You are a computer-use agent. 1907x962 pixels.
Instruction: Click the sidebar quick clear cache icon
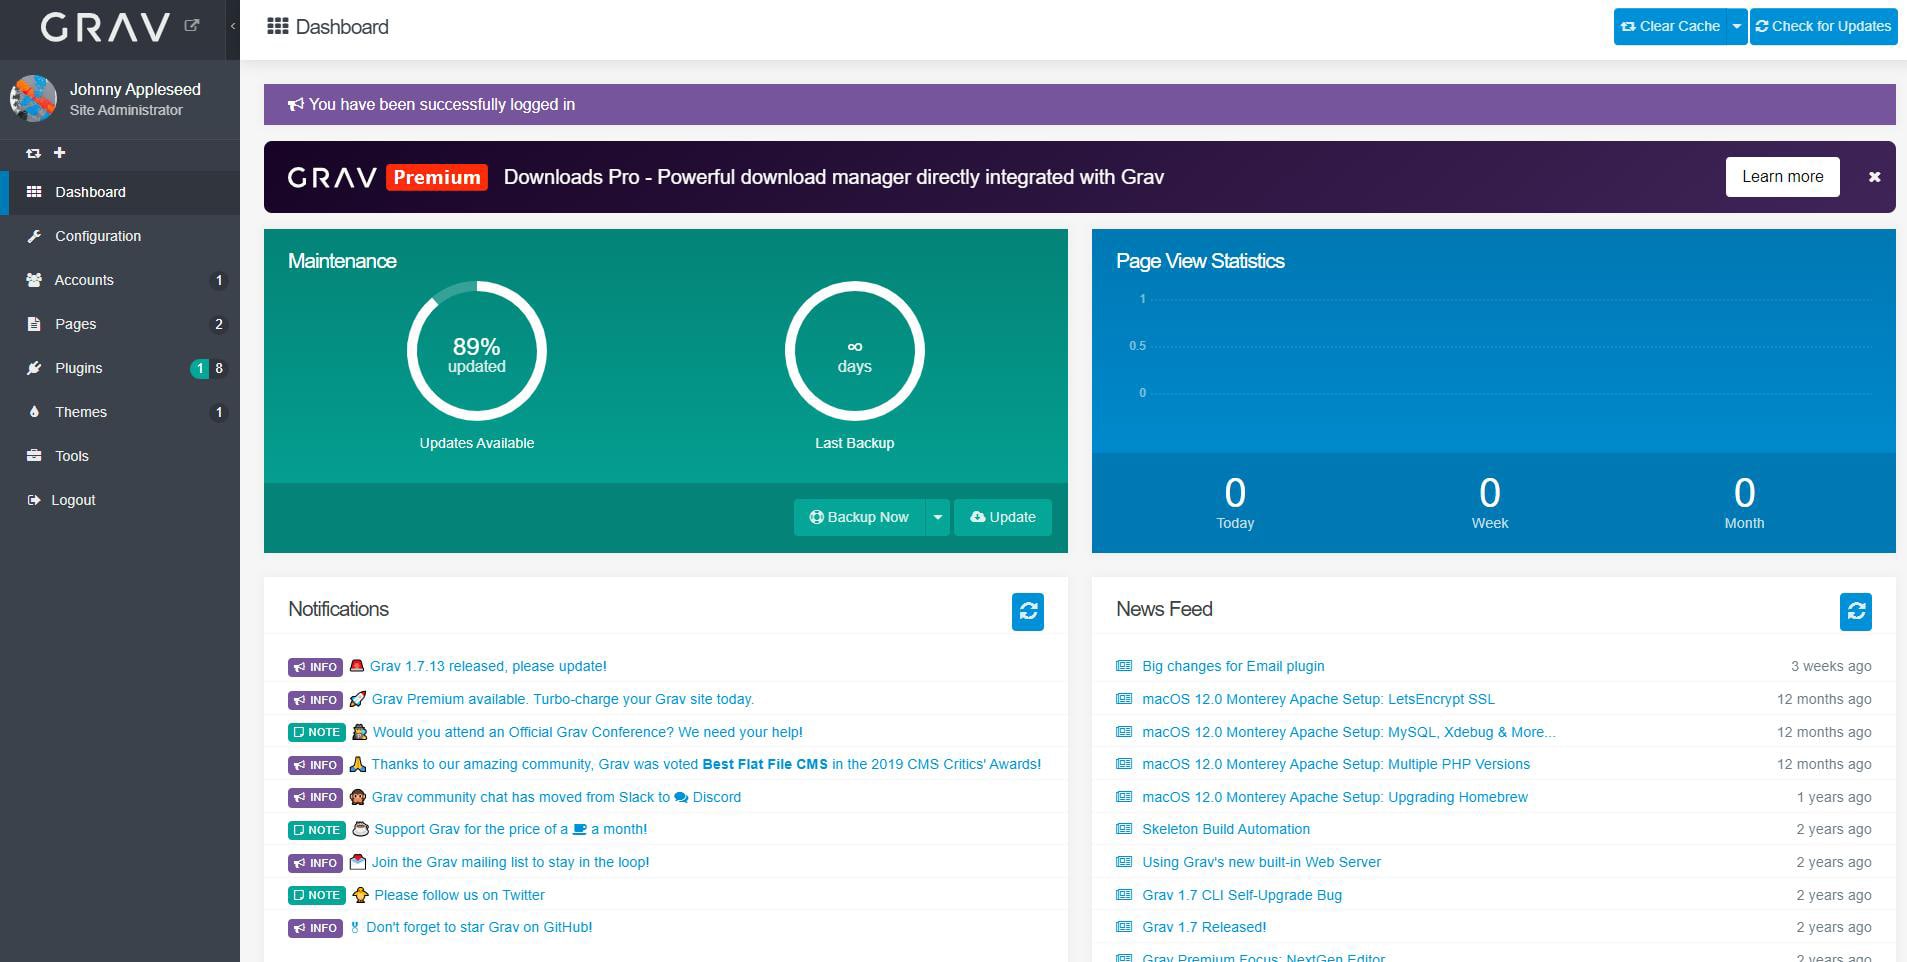33,153
